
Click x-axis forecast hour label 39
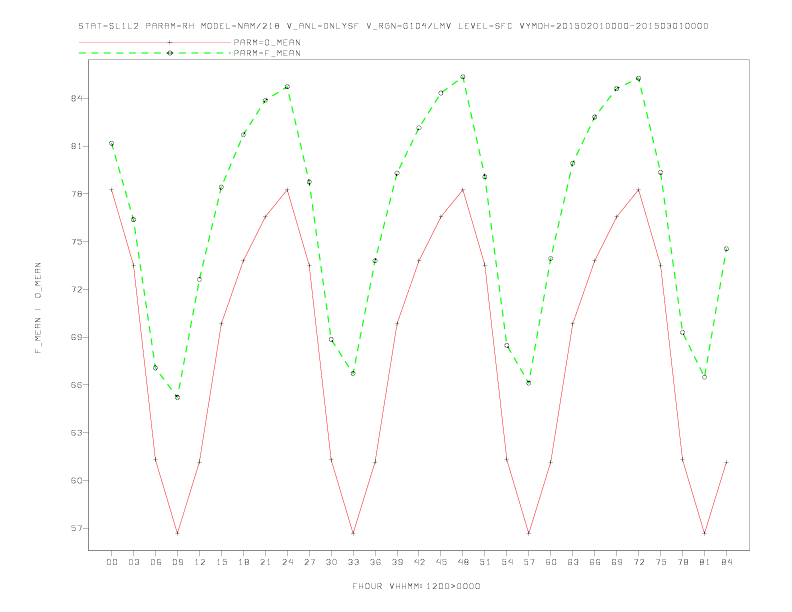coord(397,562)
